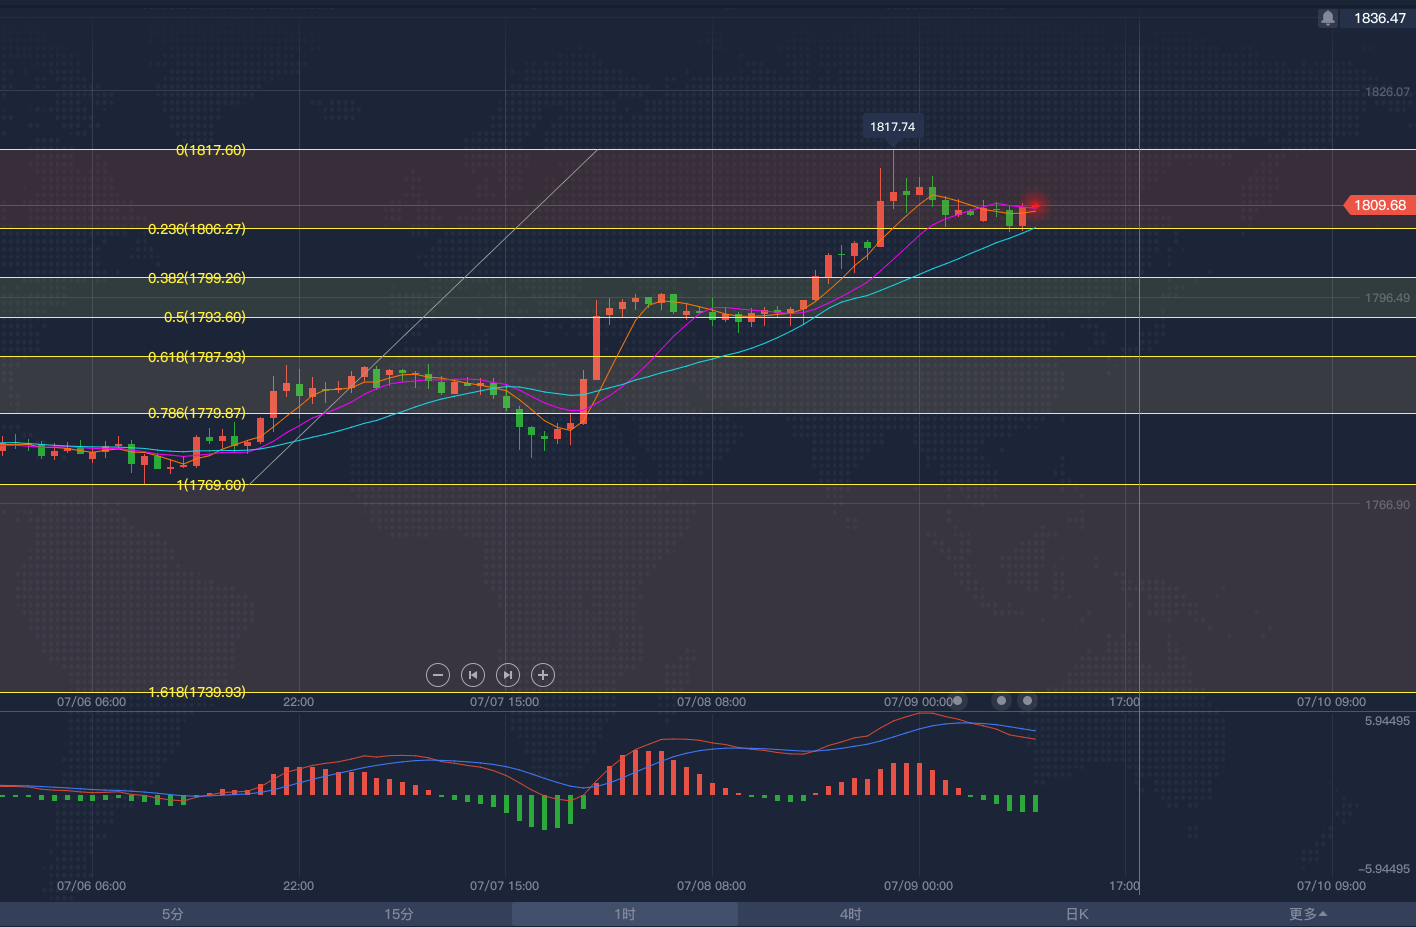Select Fibonacci level 0.382(1799.26) label
The height and width of the screenshot is (927, 1416).
[197, 278]
